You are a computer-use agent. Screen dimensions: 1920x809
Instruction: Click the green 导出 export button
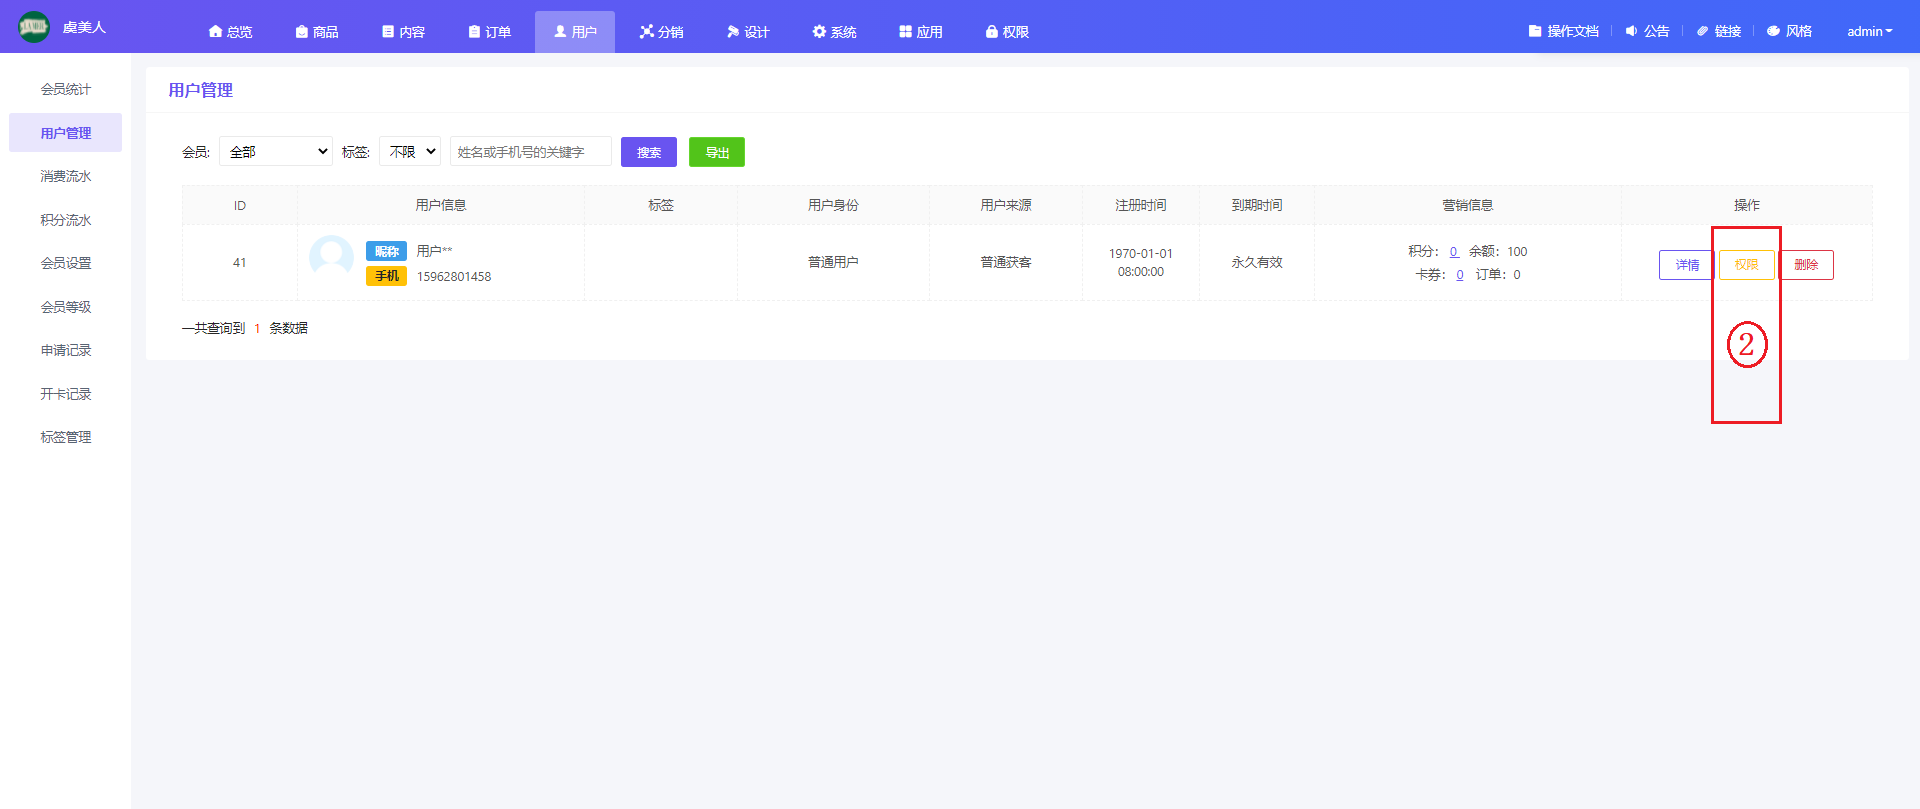pyautogui.click(x=717, y=152)
